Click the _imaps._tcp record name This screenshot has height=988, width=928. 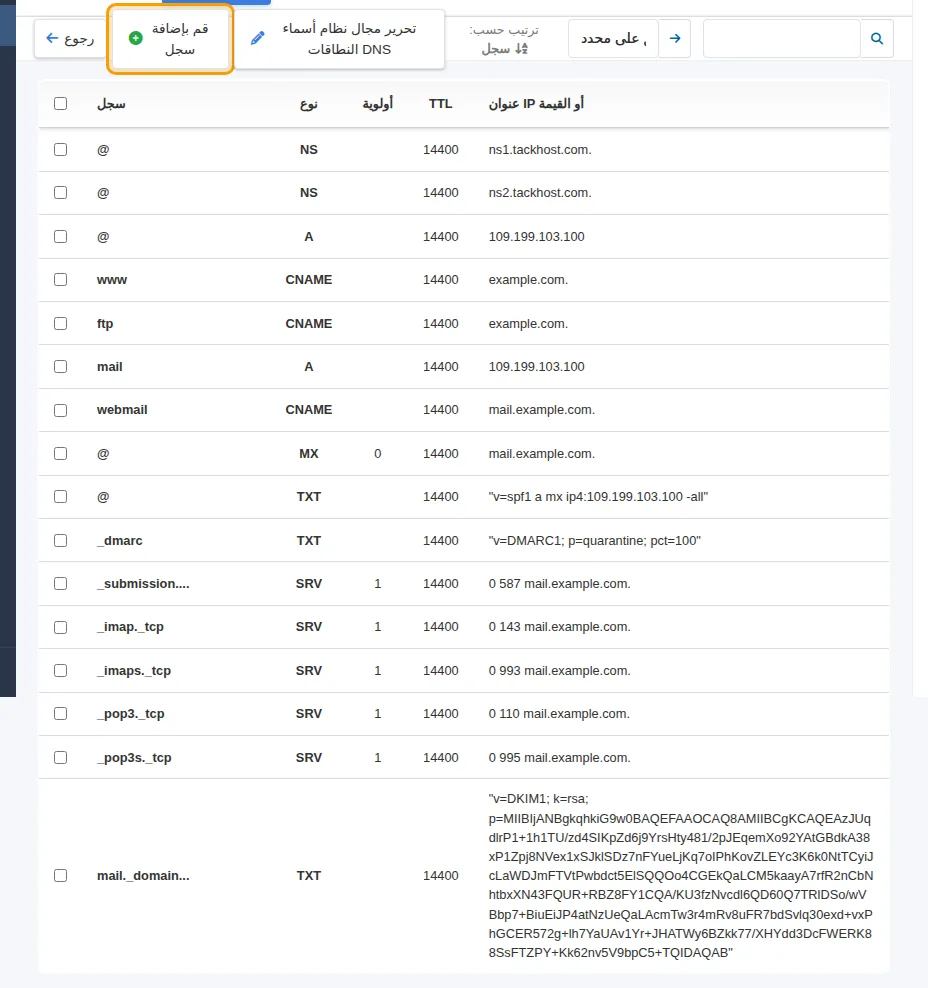point(134,671)
